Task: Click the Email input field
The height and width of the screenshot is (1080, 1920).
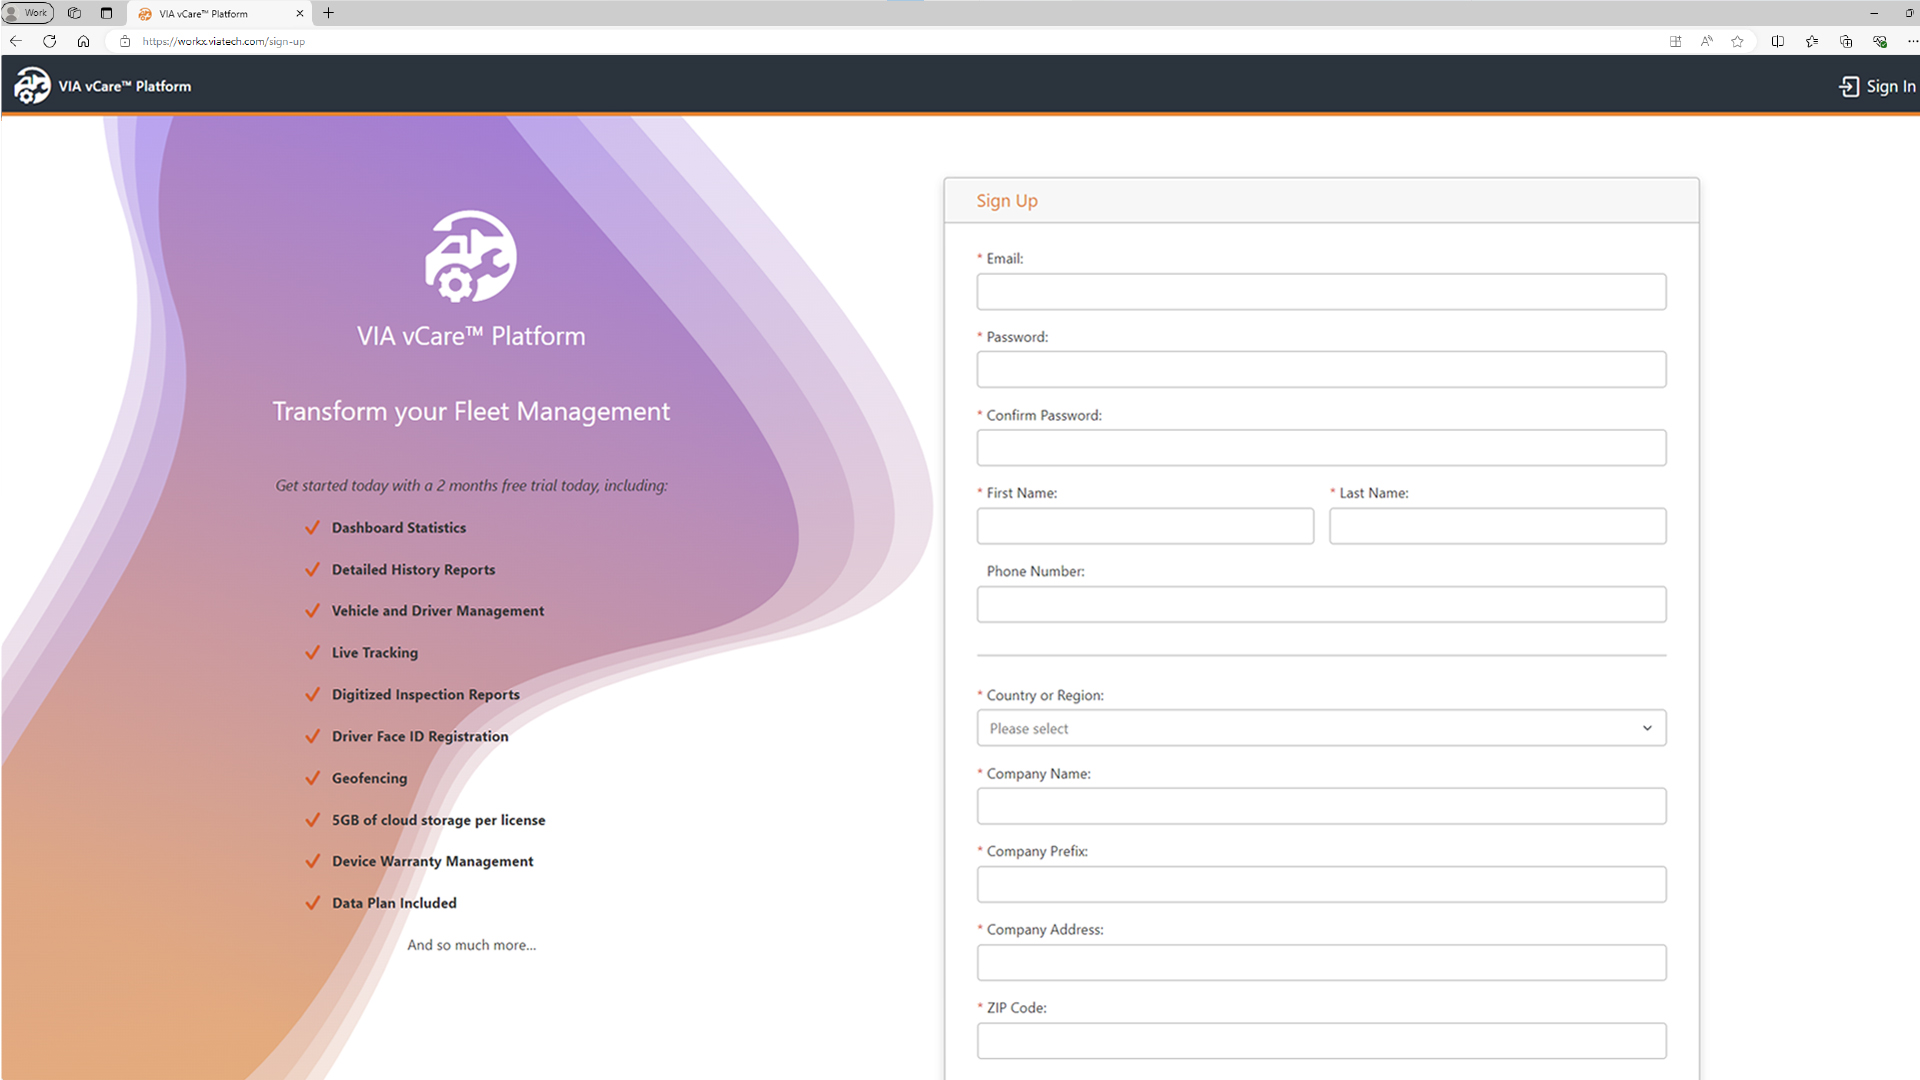Action: pos(1321,292)
